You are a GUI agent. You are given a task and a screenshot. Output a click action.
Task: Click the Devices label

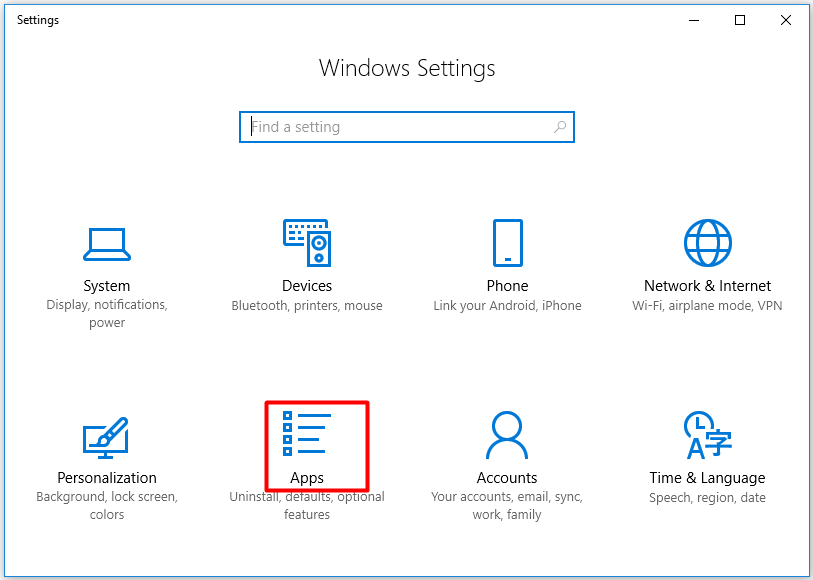(x=307, y=286)
